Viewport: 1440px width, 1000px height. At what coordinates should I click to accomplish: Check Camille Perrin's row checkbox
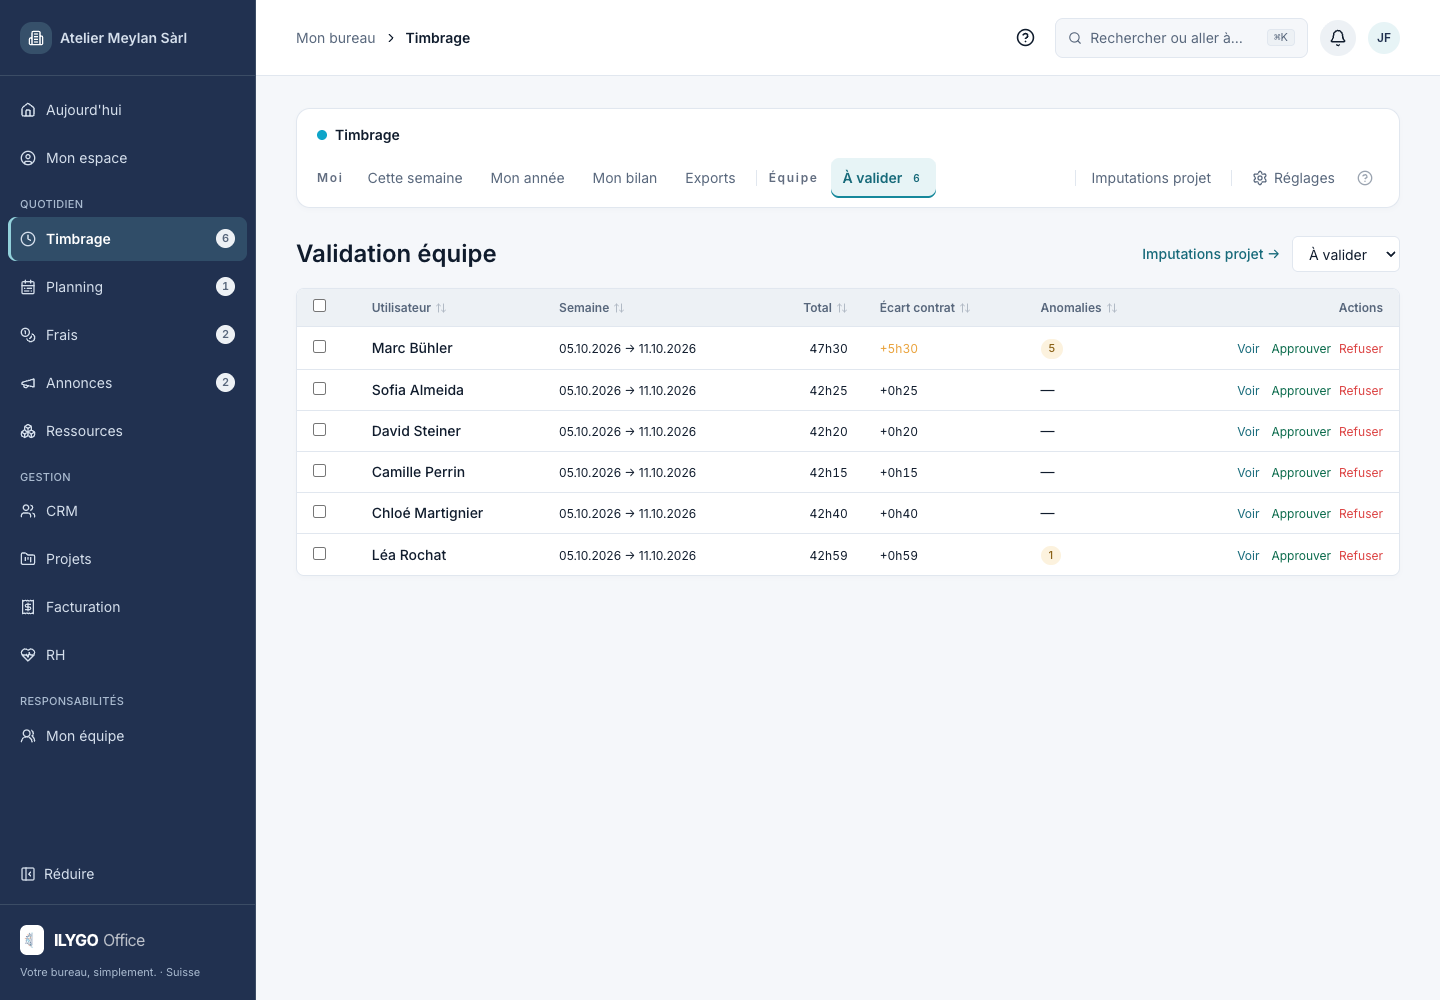320,471
